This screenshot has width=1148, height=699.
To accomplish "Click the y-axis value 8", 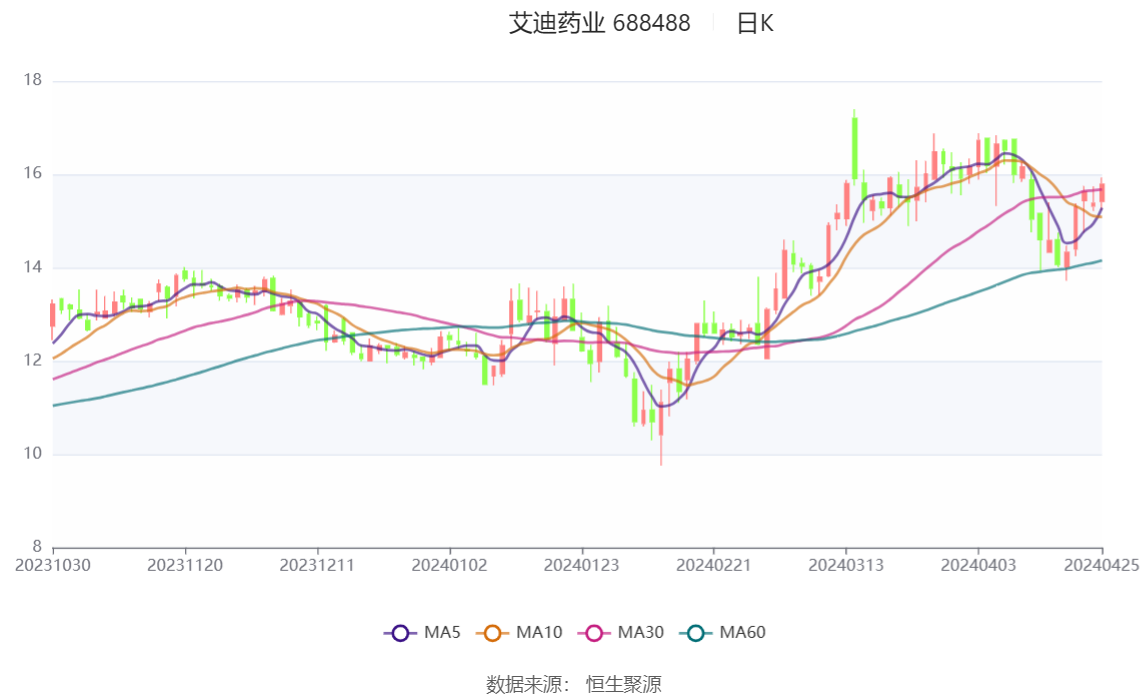I will [x=37, y=546].
